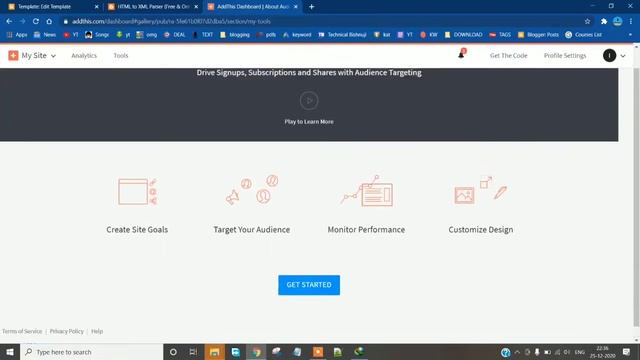Show more bookmarks overflow chevron
Viewport: 640px width, 360px height.
click(631, 35)
